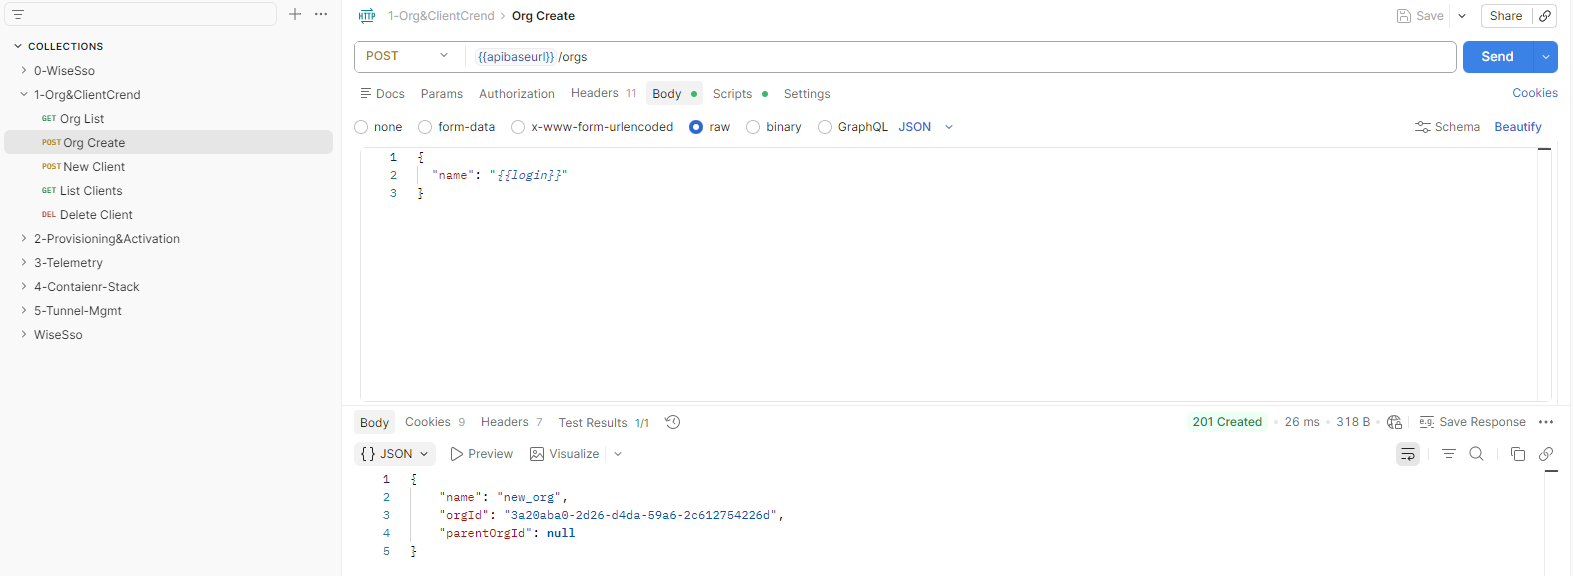Expand the 5-Tunnel-Mgmt folder
The width and height of the screenshot is (1573, 576).
click(24, 310)
